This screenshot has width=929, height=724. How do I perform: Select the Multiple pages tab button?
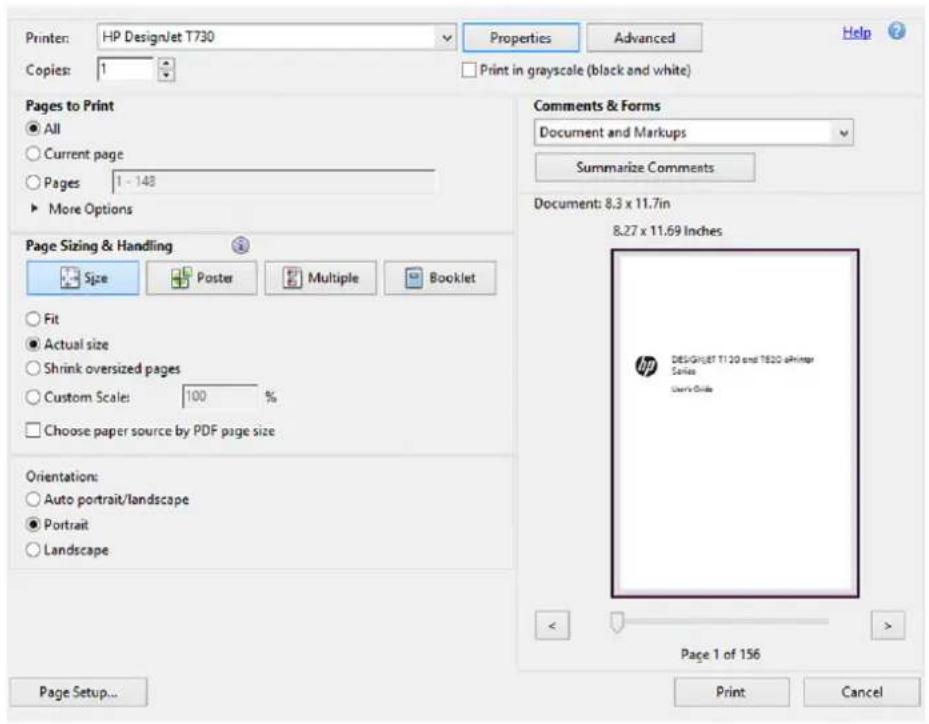click(321, 278)
